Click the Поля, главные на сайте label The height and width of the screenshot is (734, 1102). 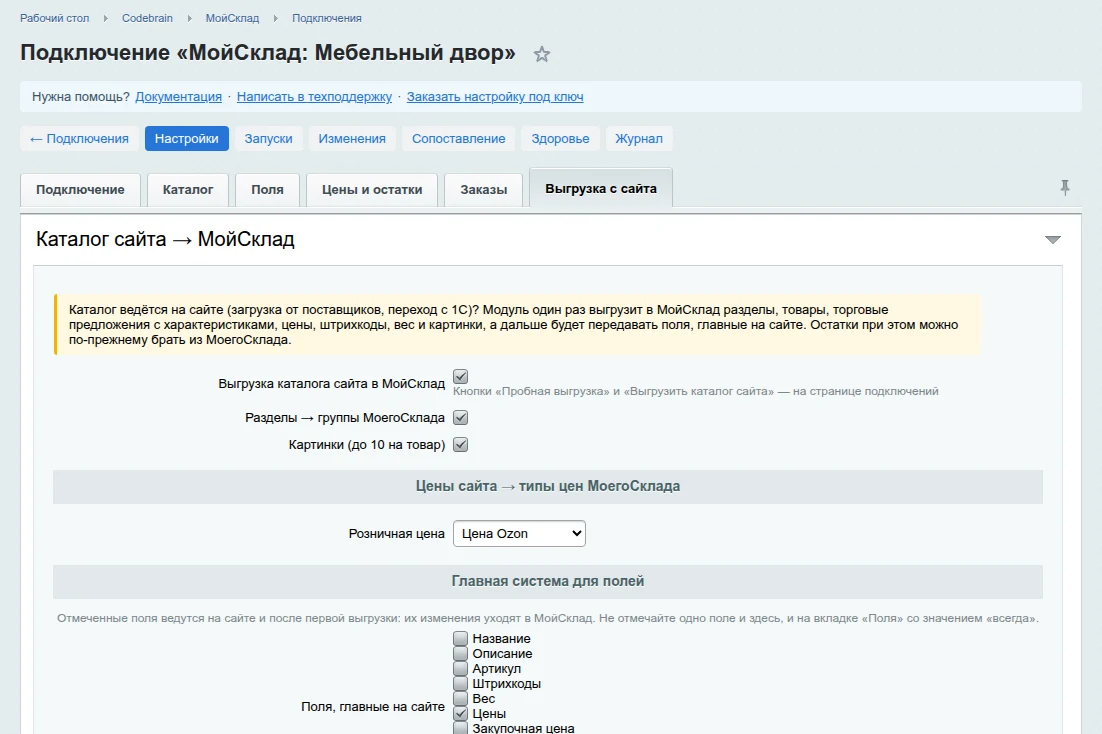(x=372, y=707)
